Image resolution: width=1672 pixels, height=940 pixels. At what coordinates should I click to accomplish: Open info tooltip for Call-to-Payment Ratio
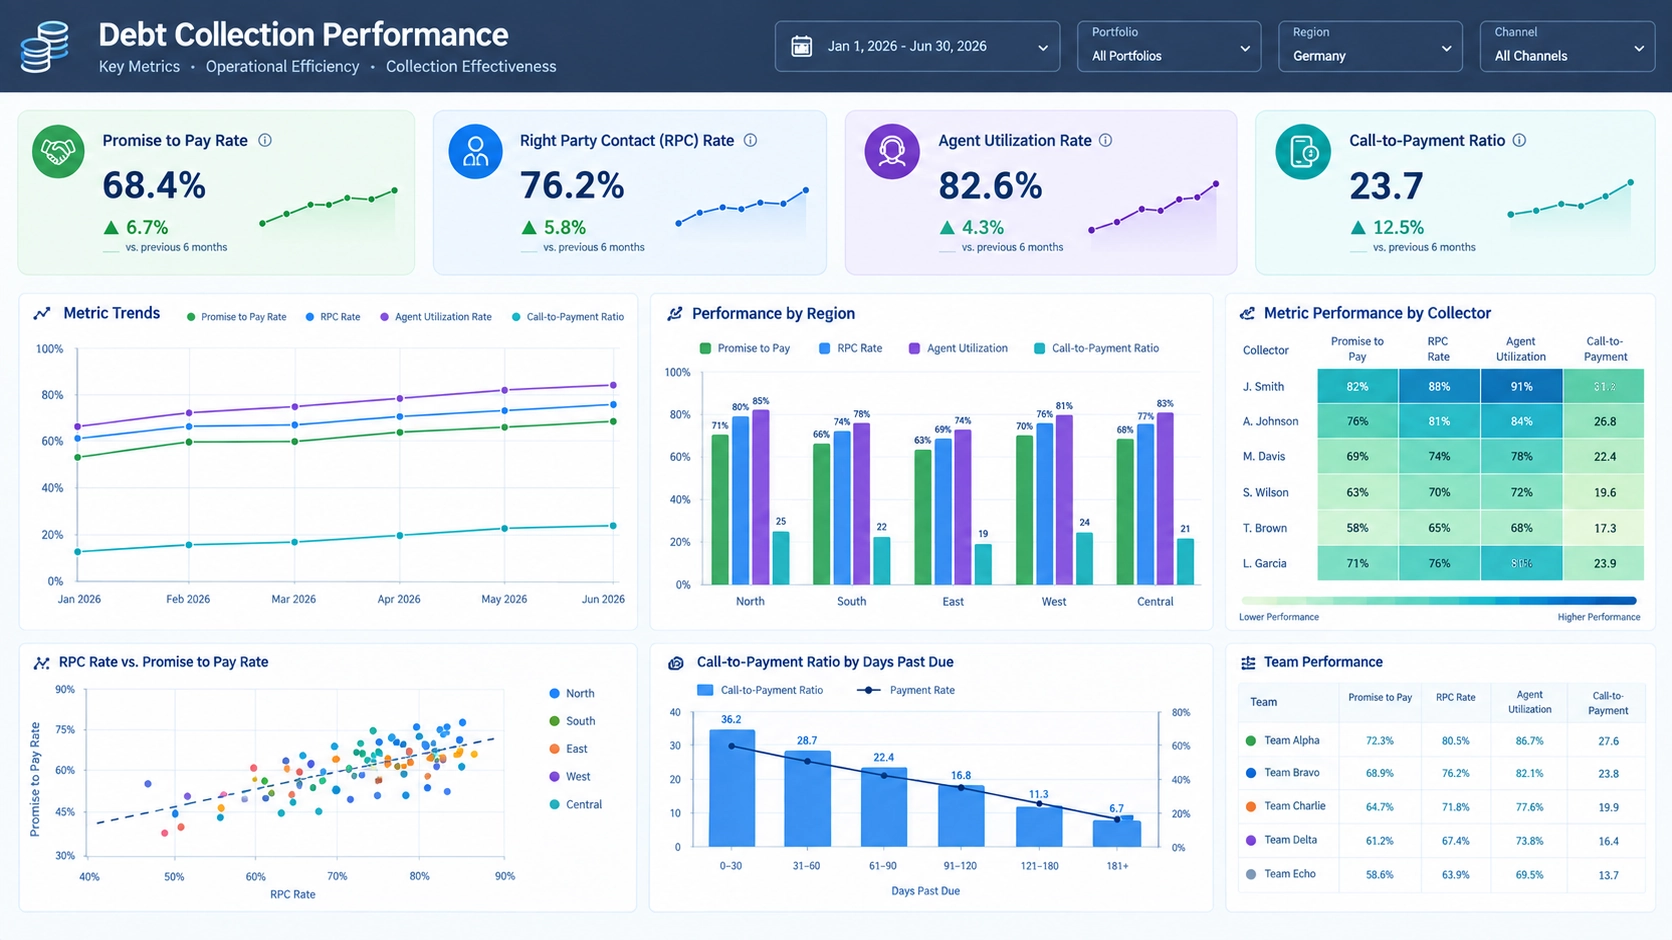click(x=1519, y=140)
